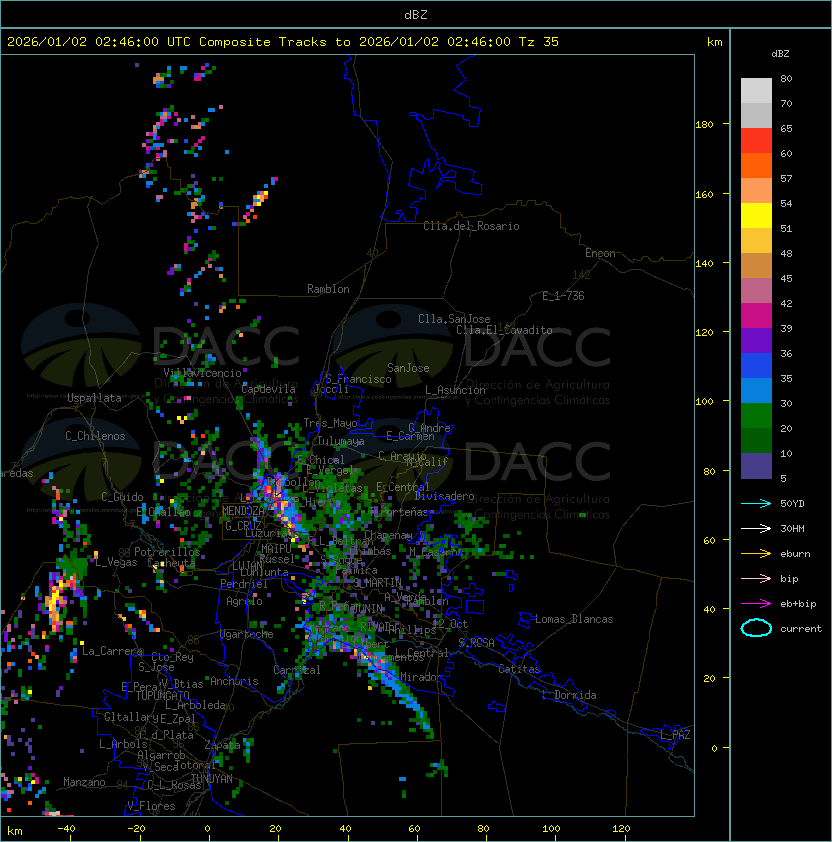Click the 'Mirador' map label
This screenshot has height=842, width=832.
[422, 677]
